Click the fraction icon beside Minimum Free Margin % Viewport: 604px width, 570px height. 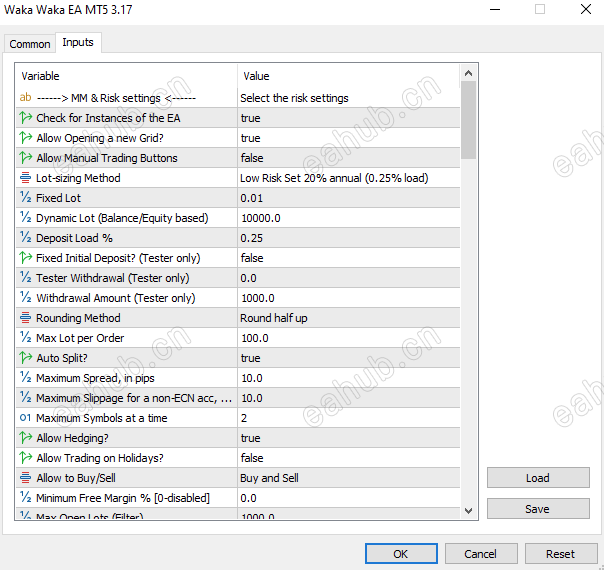(x=25, y=498)
